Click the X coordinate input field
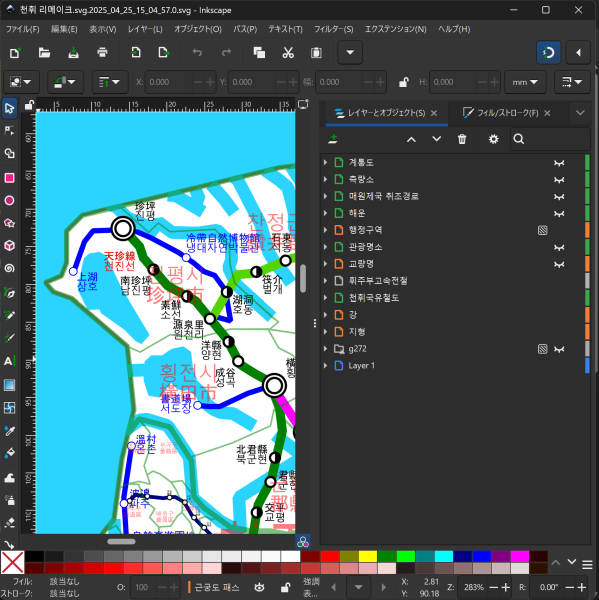599x600 pixels. pos(168,82)
